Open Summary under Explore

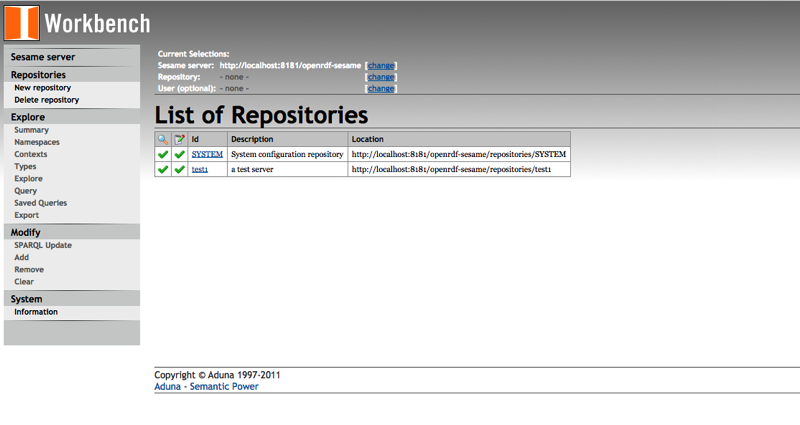pyautogui.click(x=31, y=130)
